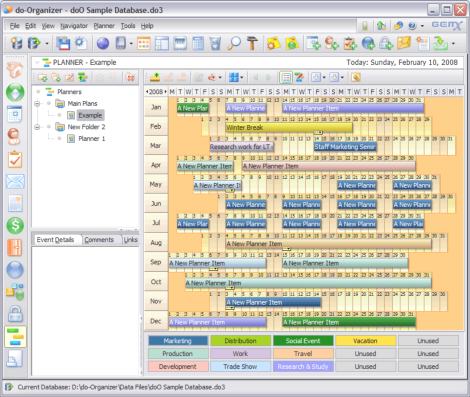The height and width of the screenshot is (397, 470).
Task: Add new password with lock-plus icon
Action: pos(386,43)
